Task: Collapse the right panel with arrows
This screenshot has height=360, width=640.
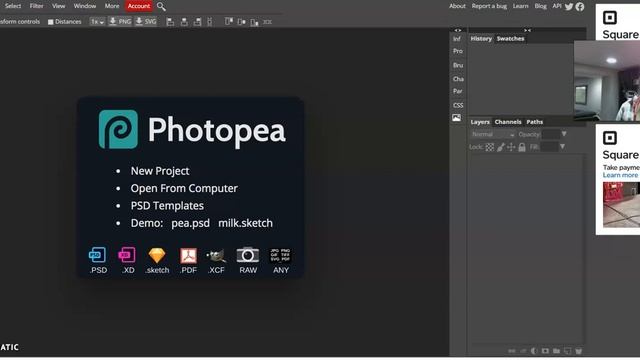Action: pyautogui.click(x=527, y=30)
